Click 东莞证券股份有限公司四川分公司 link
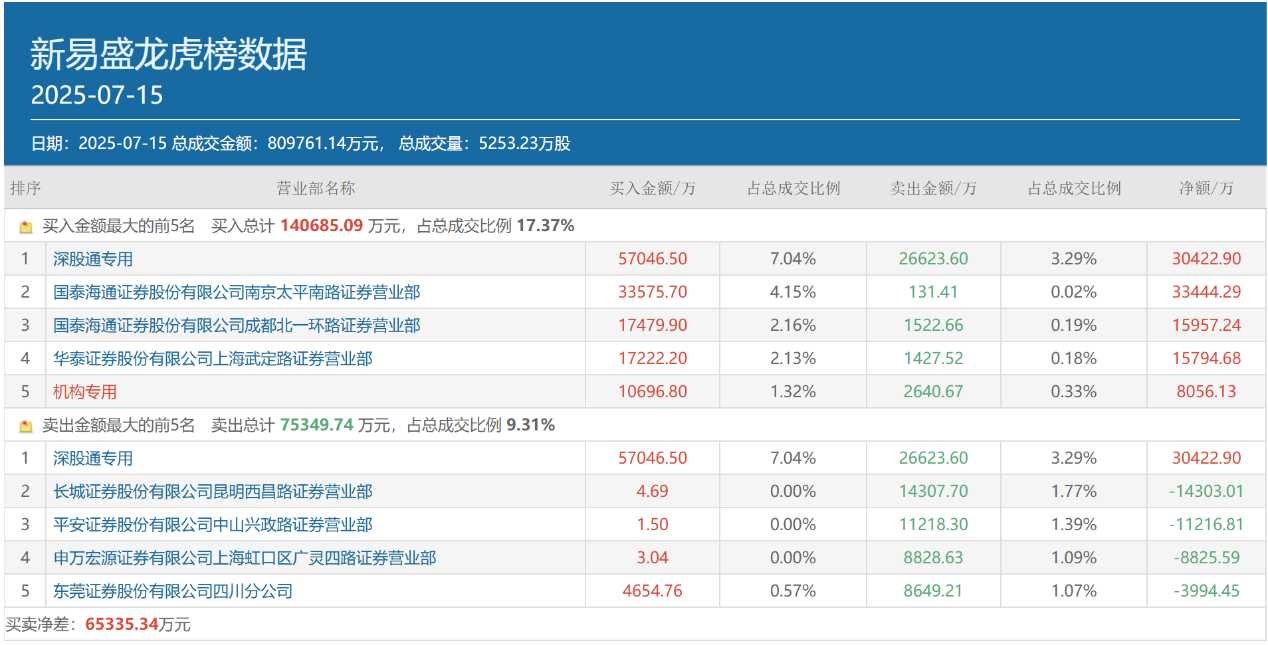Screen dimensions: 1268x645 tap(172, 591)
